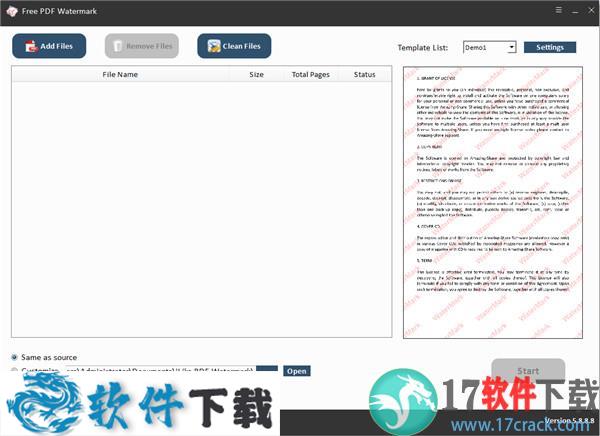The width and height of the screenshot is (600, 436).
Task: Expand the Template List dropdown showing Demo1
Action: point(511,47)
